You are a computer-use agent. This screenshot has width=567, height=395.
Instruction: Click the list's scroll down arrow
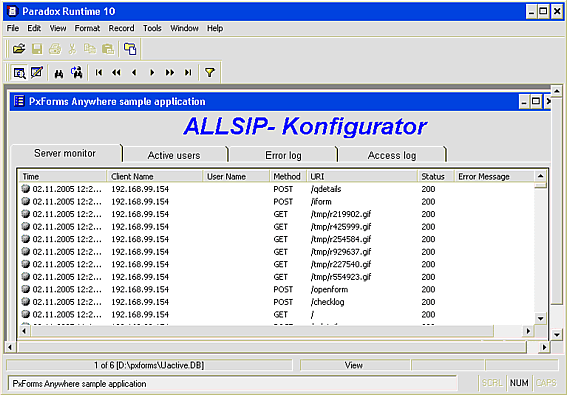[x=541, y=318]
